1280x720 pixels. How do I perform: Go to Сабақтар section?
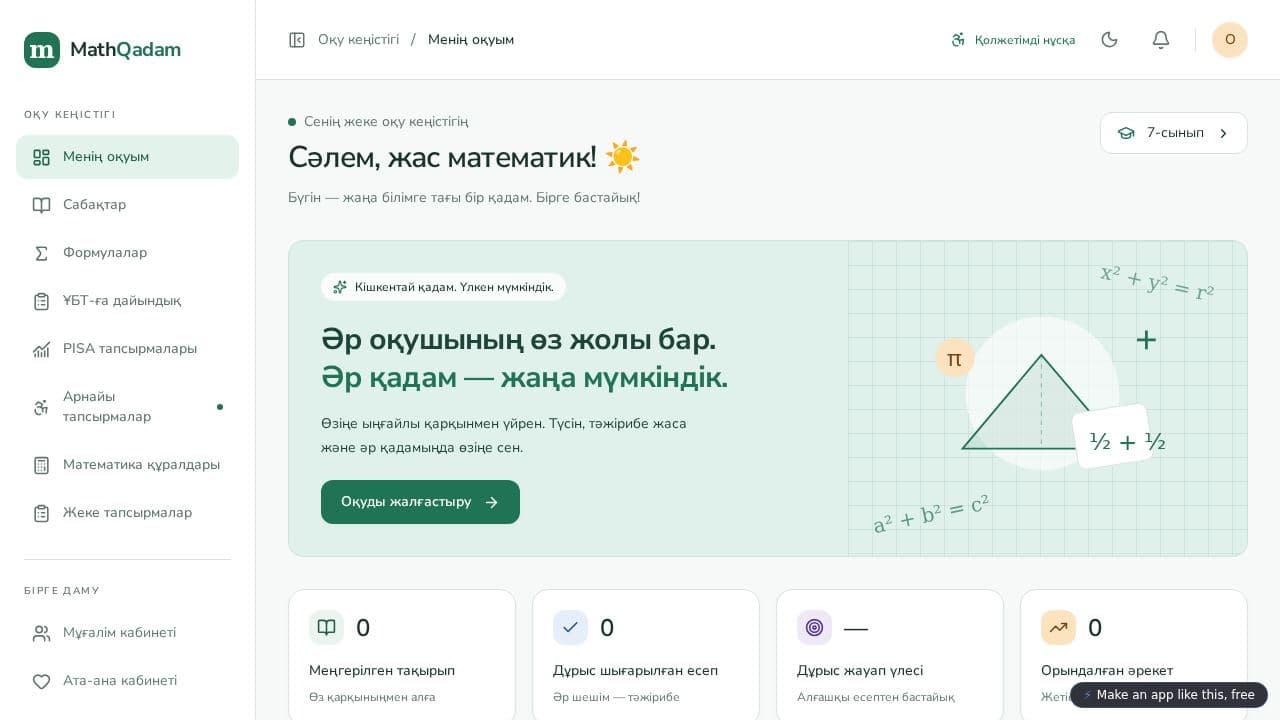pyautogui.click(x=127, y=205)
